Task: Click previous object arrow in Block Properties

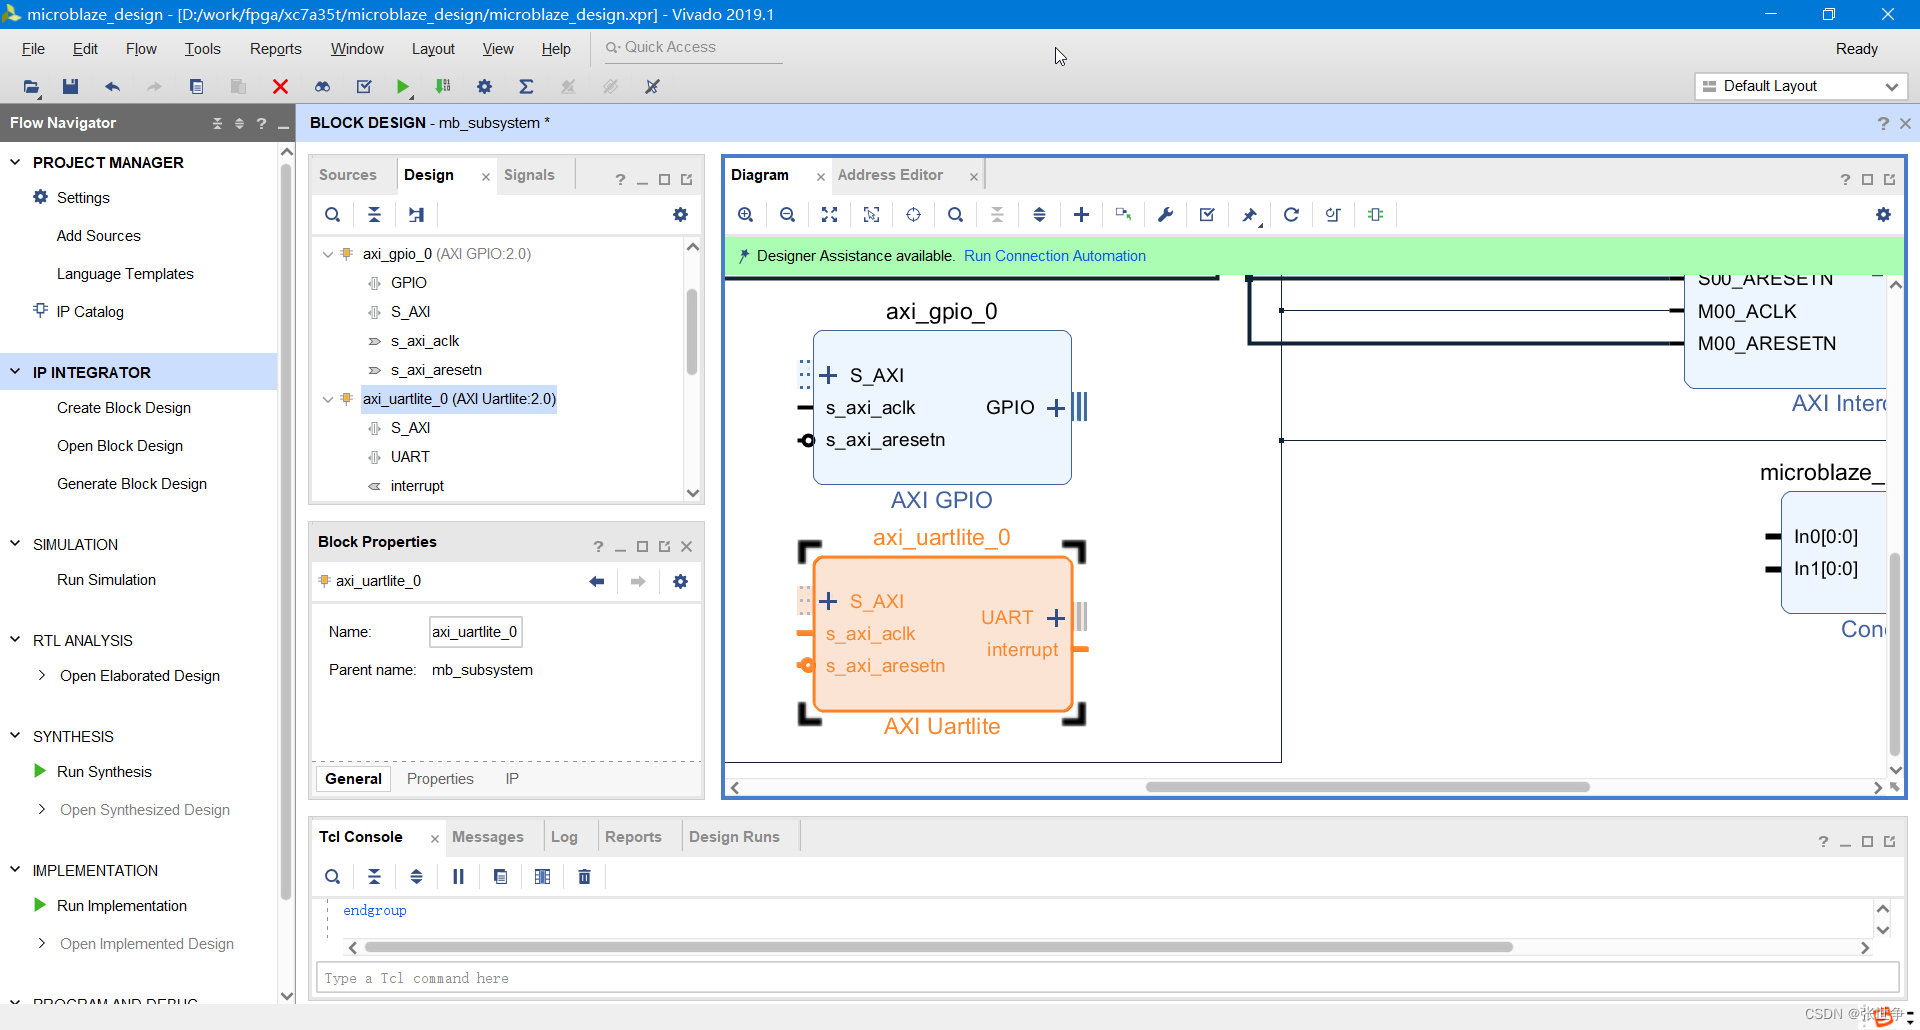Action: pos(597,582)
